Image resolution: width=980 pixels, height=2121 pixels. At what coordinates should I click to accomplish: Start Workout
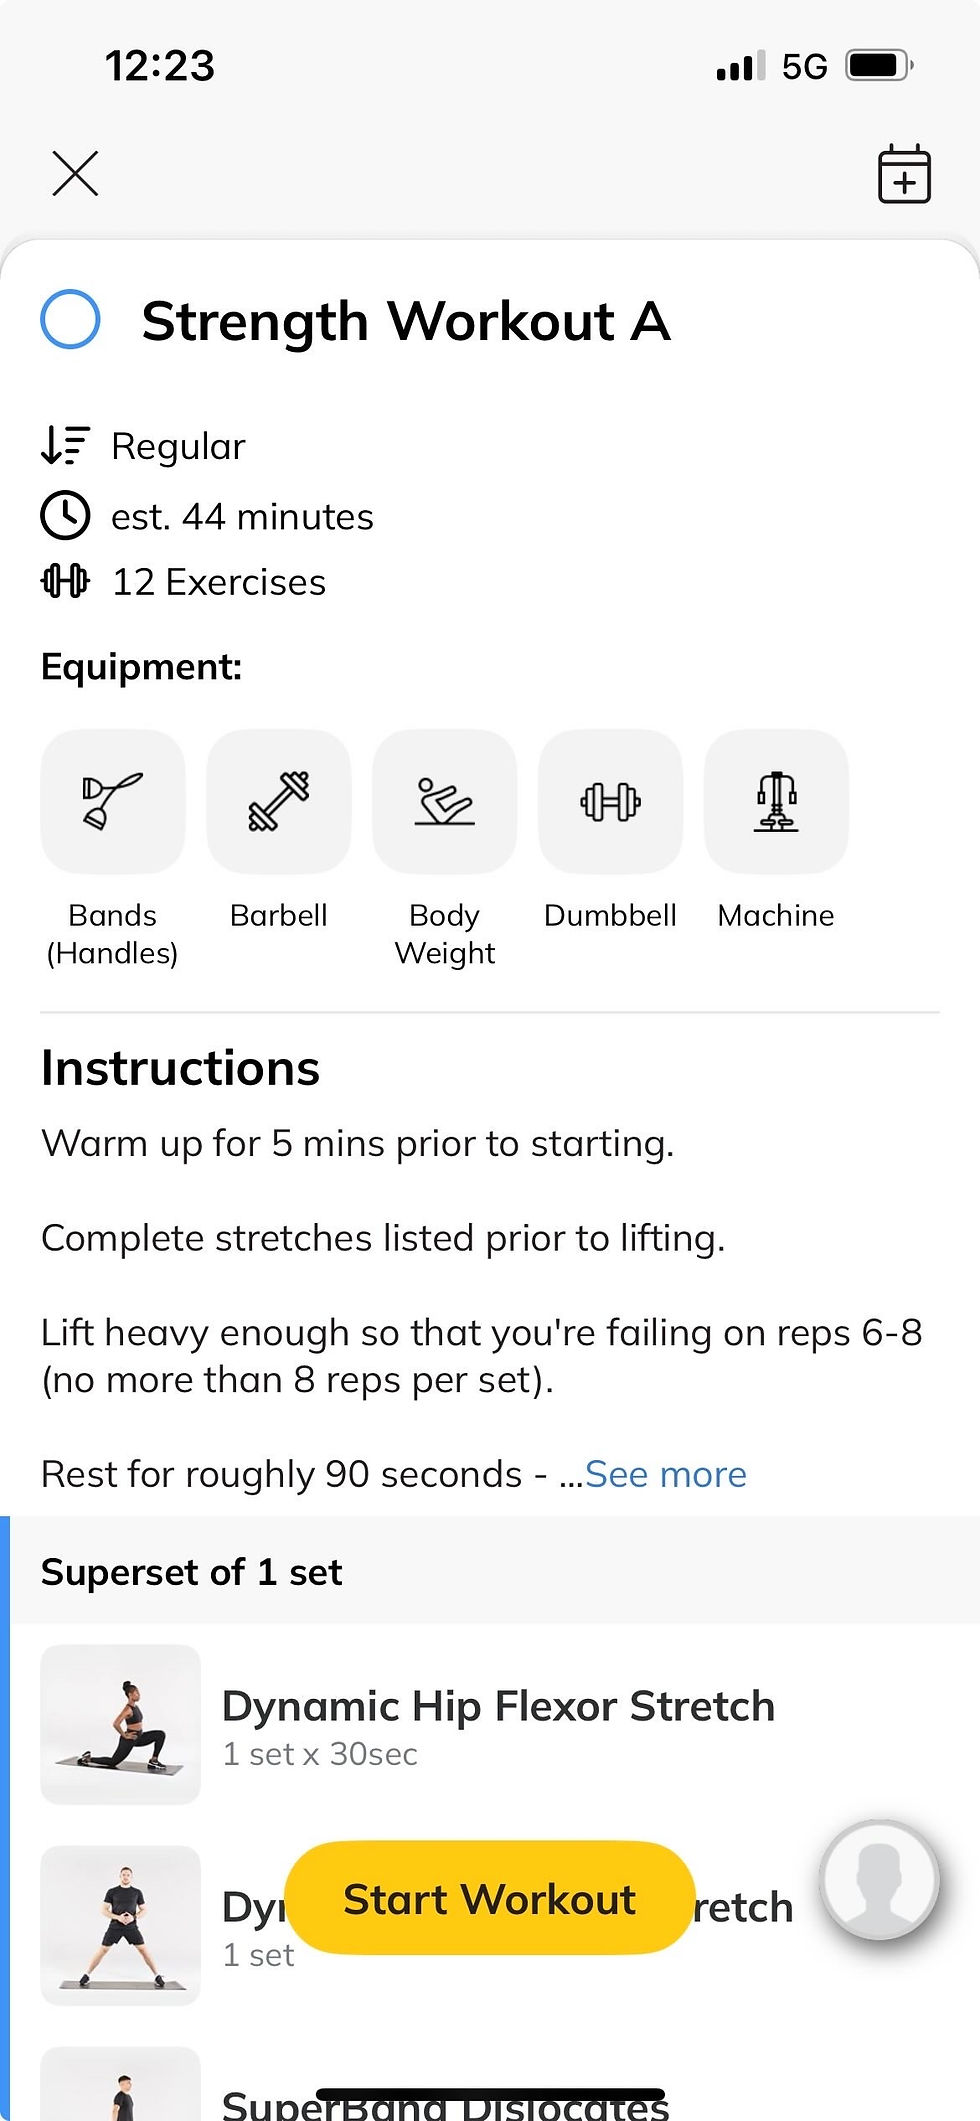pos(489,1899)
